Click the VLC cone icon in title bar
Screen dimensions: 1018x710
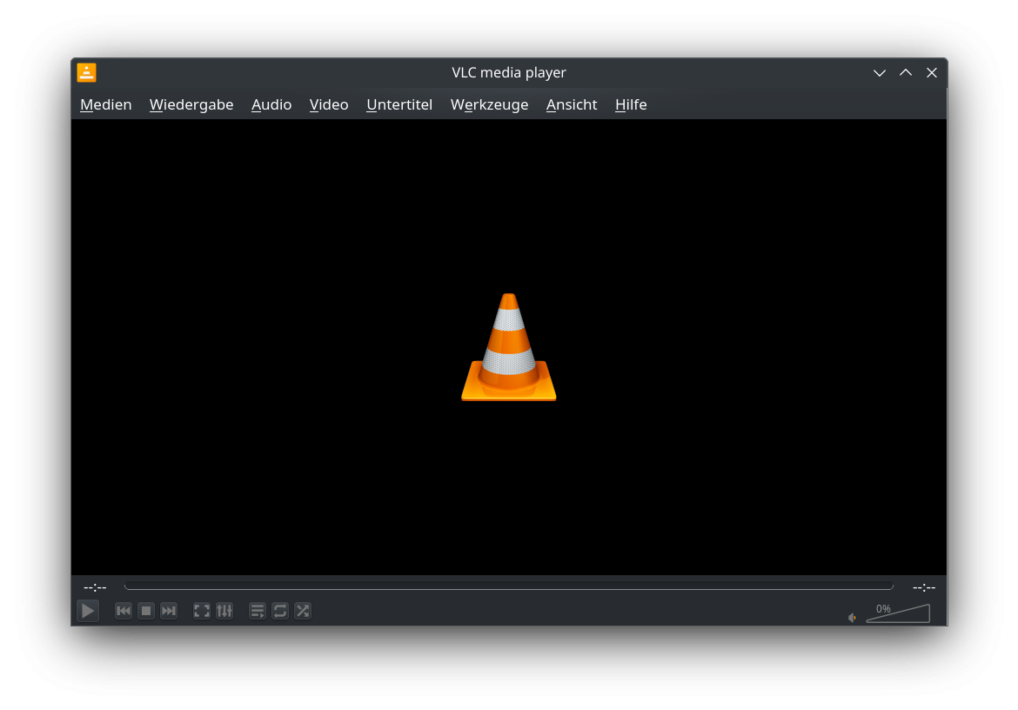point(87,72)
